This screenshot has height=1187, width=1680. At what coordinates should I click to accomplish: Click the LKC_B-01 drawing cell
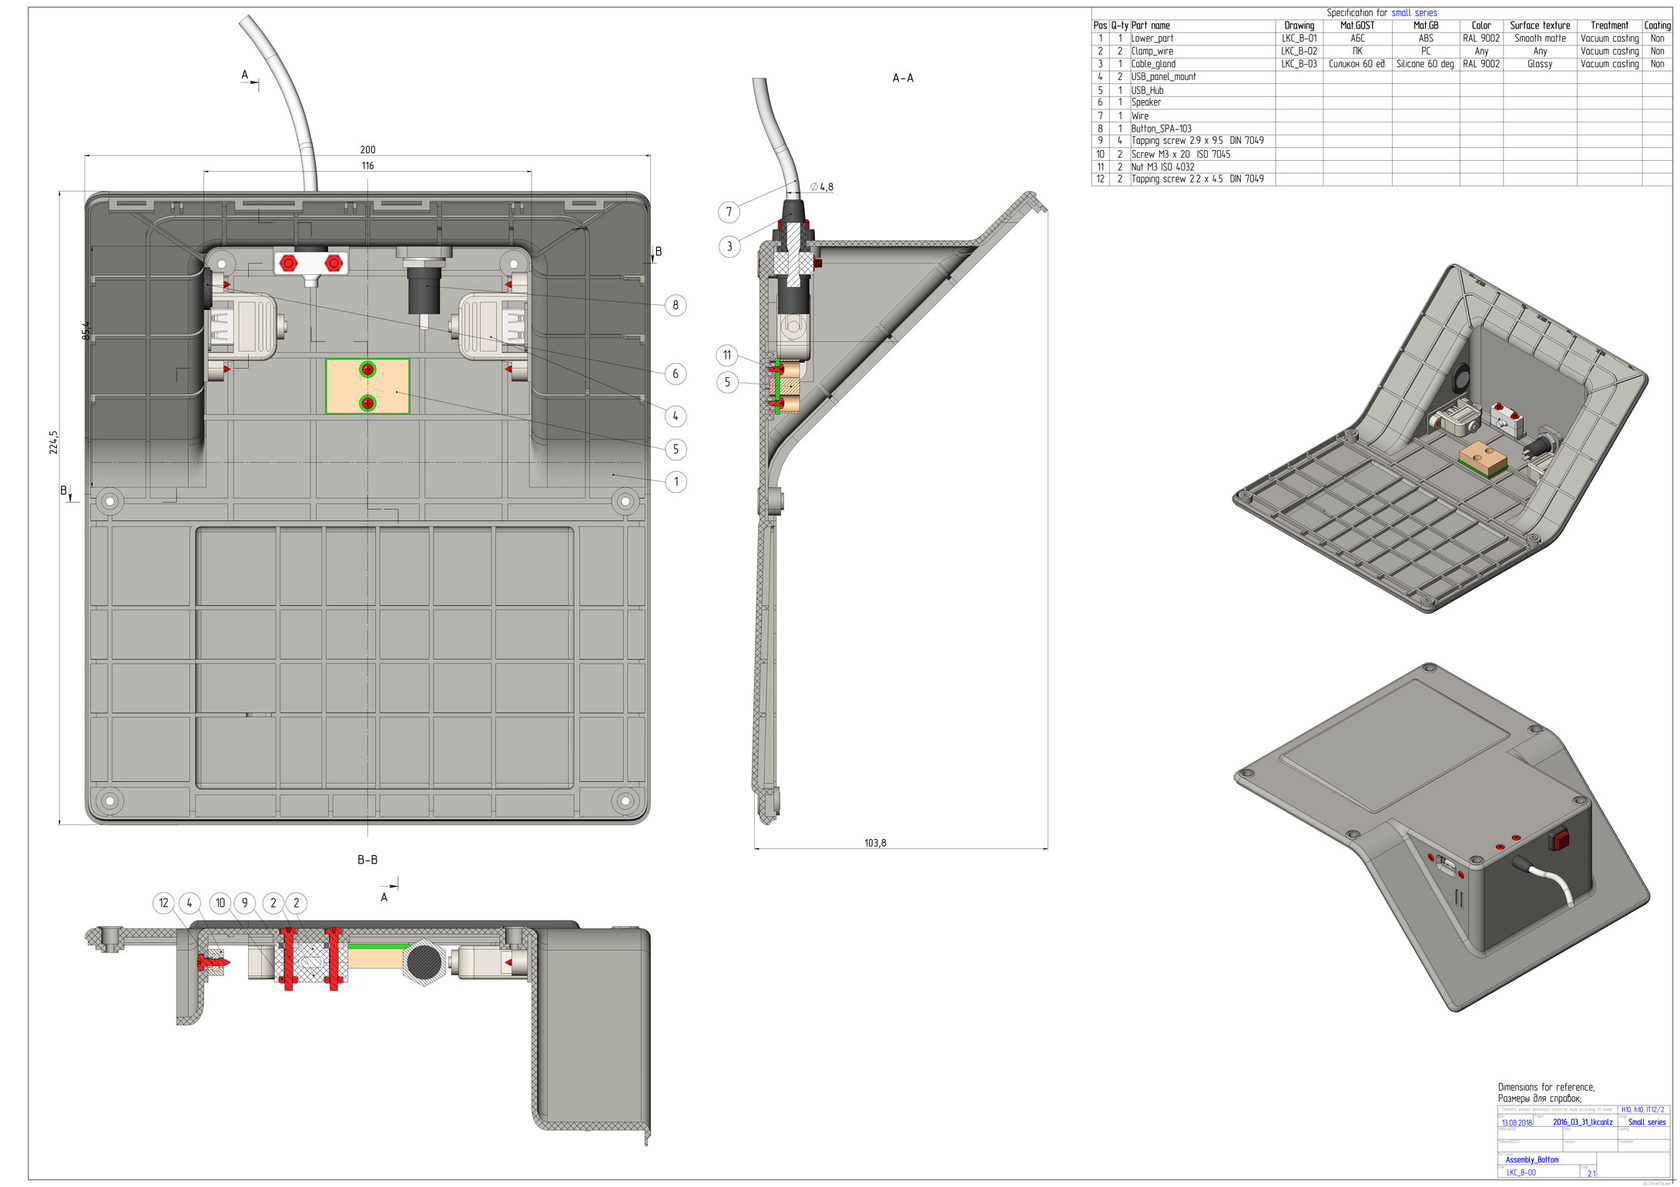click(x=1299, y=38)
